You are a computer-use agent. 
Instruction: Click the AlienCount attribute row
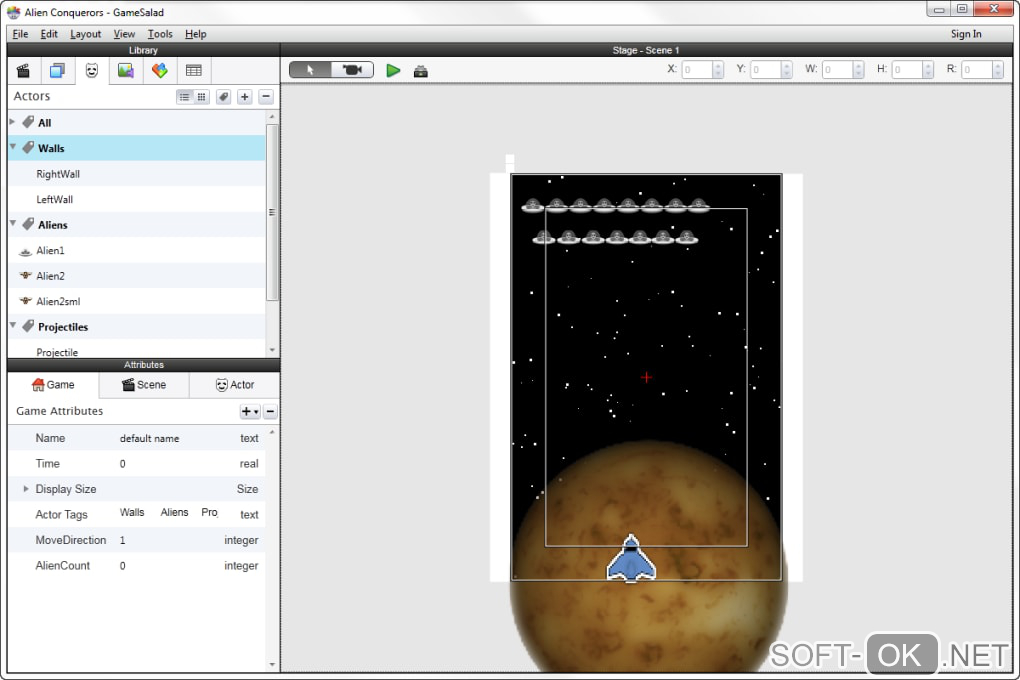pos(137,565)
